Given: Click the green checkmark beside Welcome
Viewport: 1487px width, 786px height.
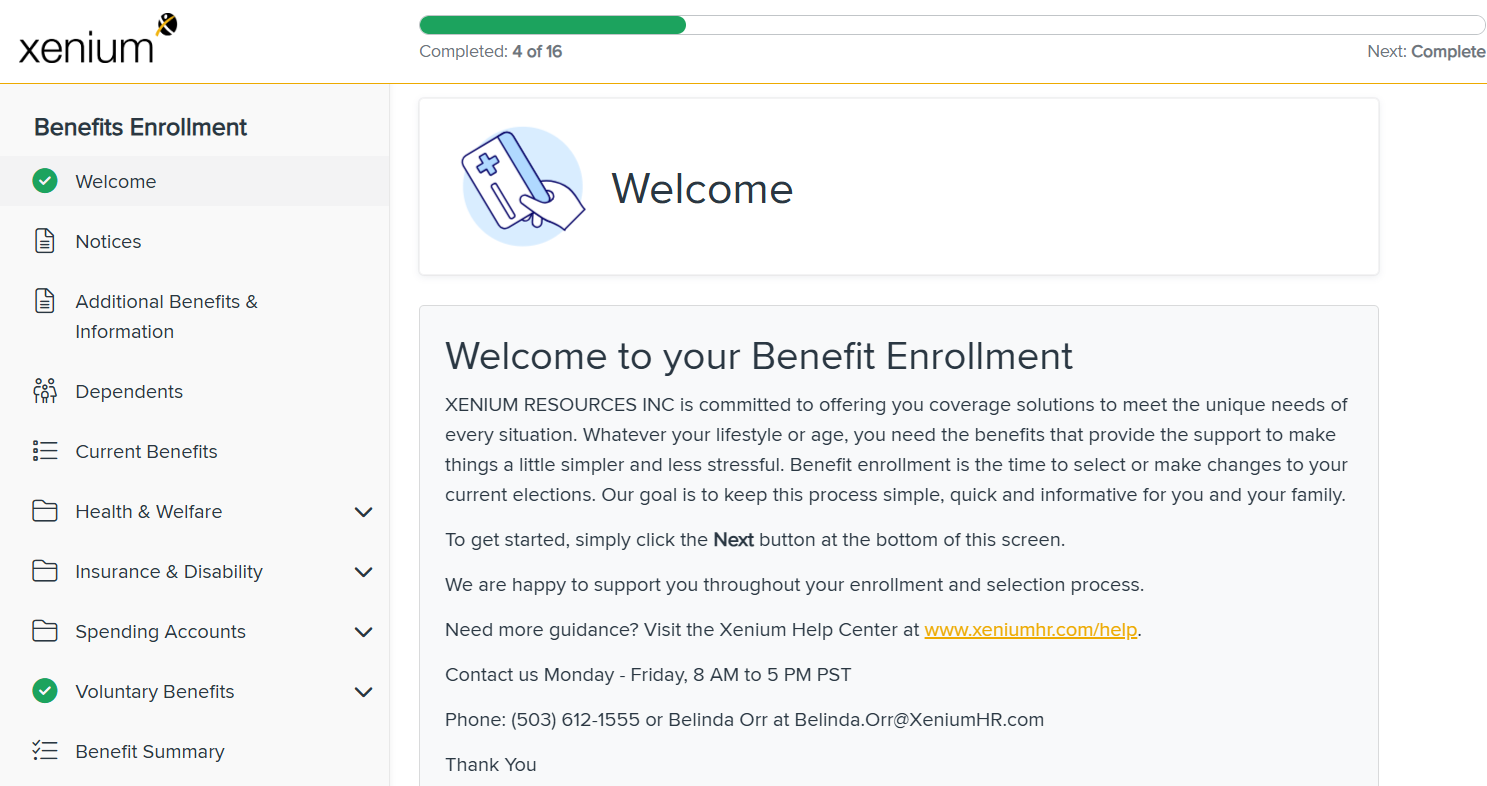Looking at the screenshot, I should pyautogui.click(x=45, y=181).
